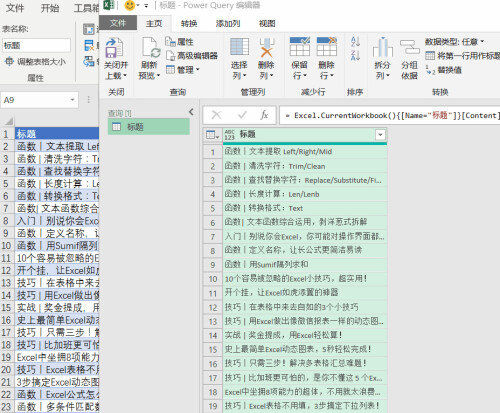The image size is (500, 413).
Task: Open the 开始 tab in the Excel window
Action: [x=50, y=8]
